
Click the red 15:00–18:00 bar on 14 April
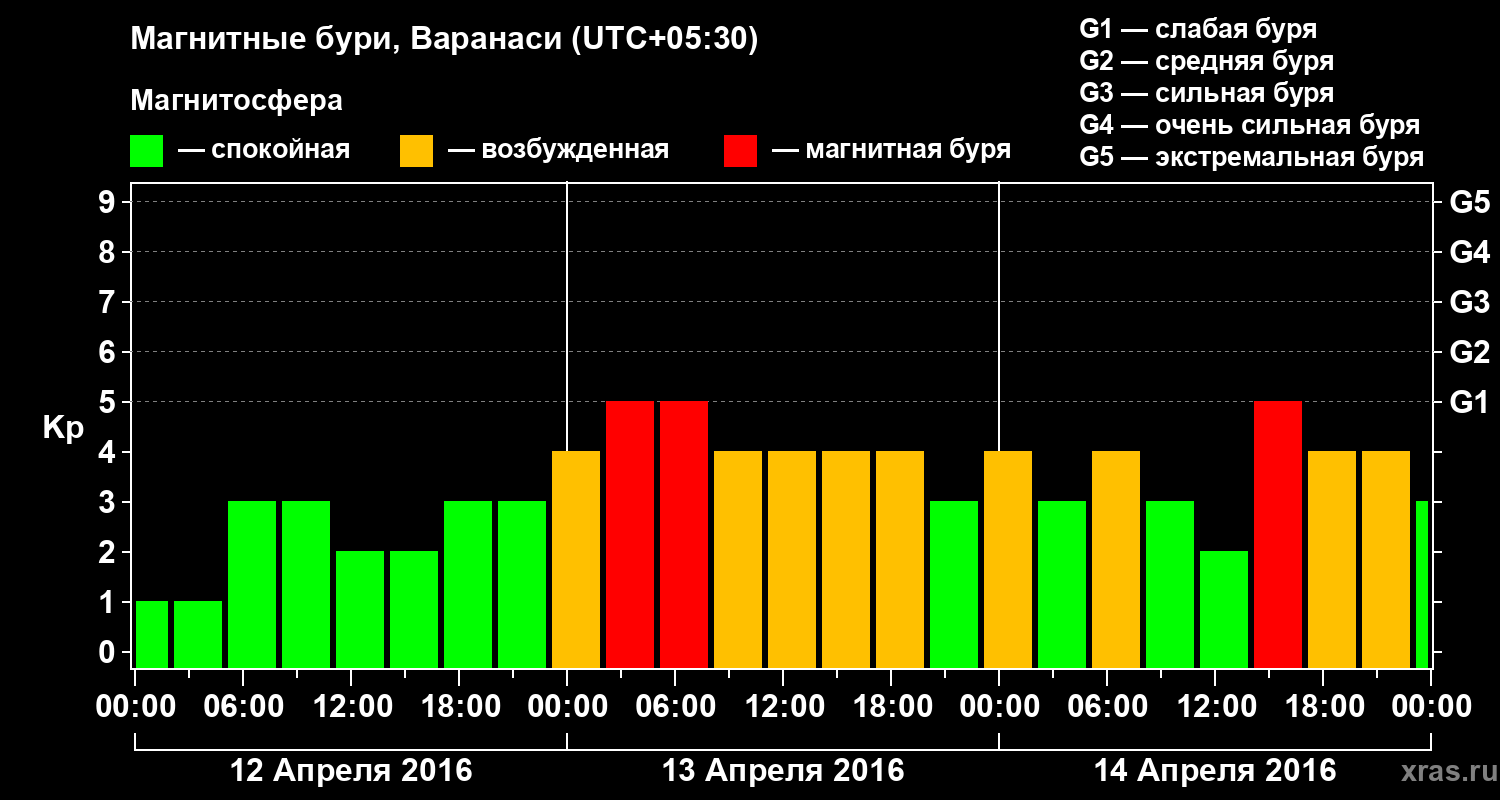(x=1278, y=534)
